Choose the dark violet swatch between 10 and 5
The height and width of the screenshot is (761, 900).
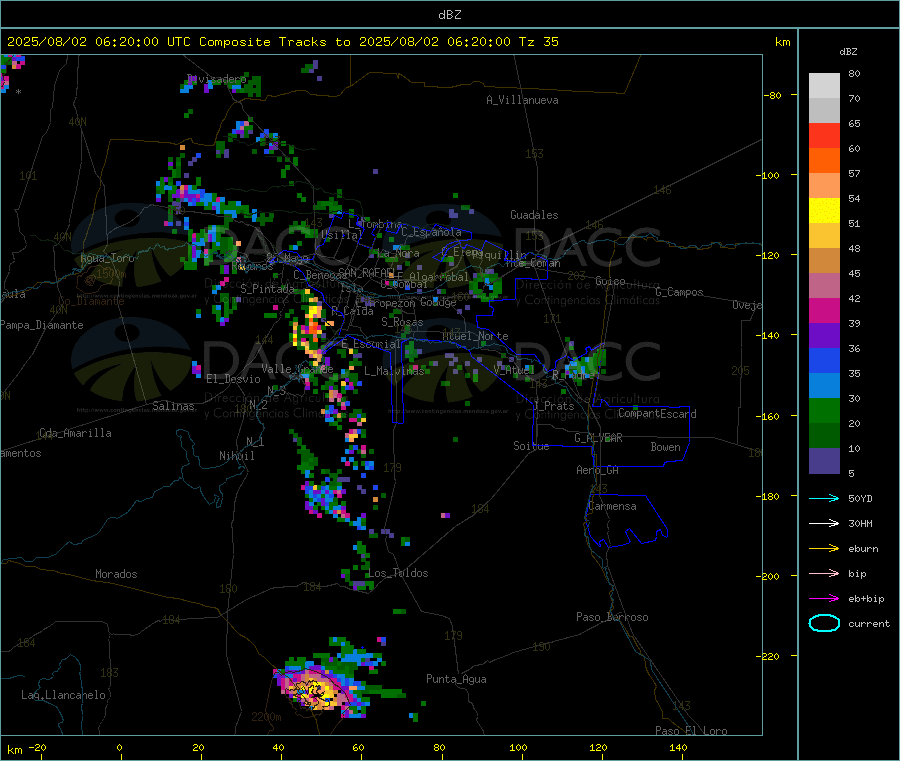pyautogui.click(x=824, y=461)
